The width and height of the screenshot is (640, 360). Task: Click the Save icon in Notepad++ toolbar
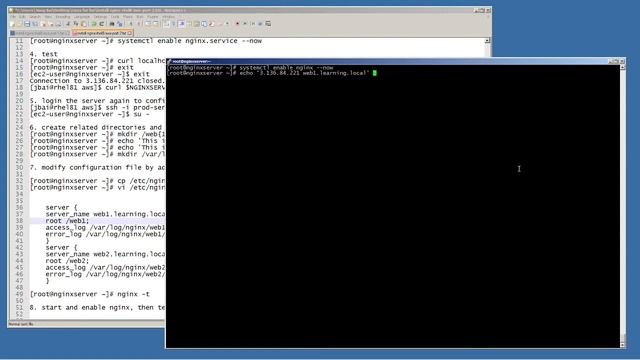pyautogui.click(x=27, y=24)
